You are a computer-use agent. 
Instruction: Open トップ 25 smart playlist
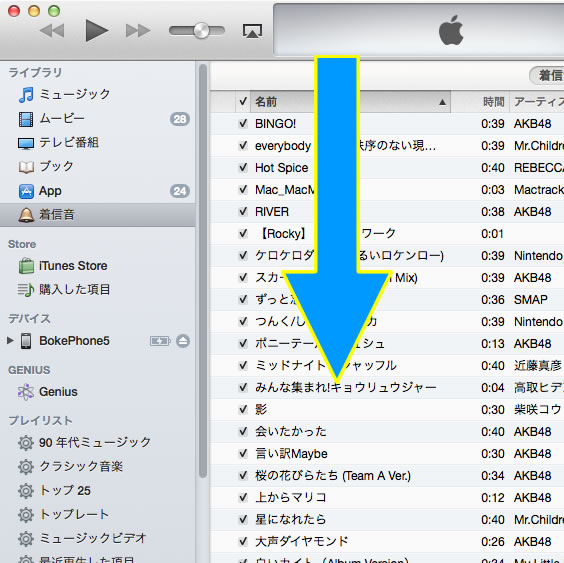(x=54, y=491)
